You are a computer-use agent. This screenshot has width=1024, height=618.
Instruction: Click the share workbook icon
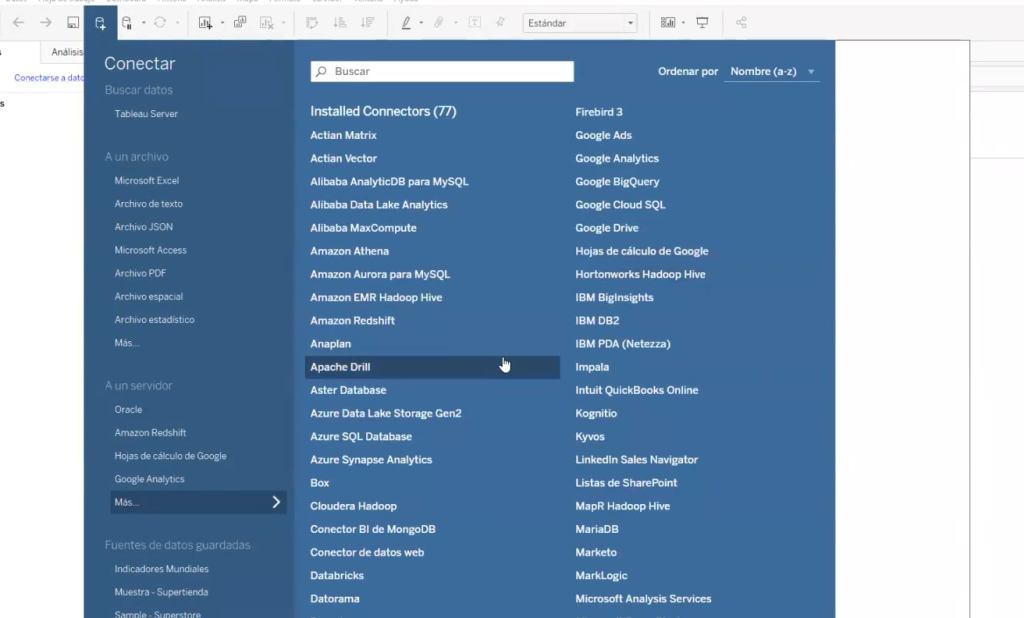741,23
